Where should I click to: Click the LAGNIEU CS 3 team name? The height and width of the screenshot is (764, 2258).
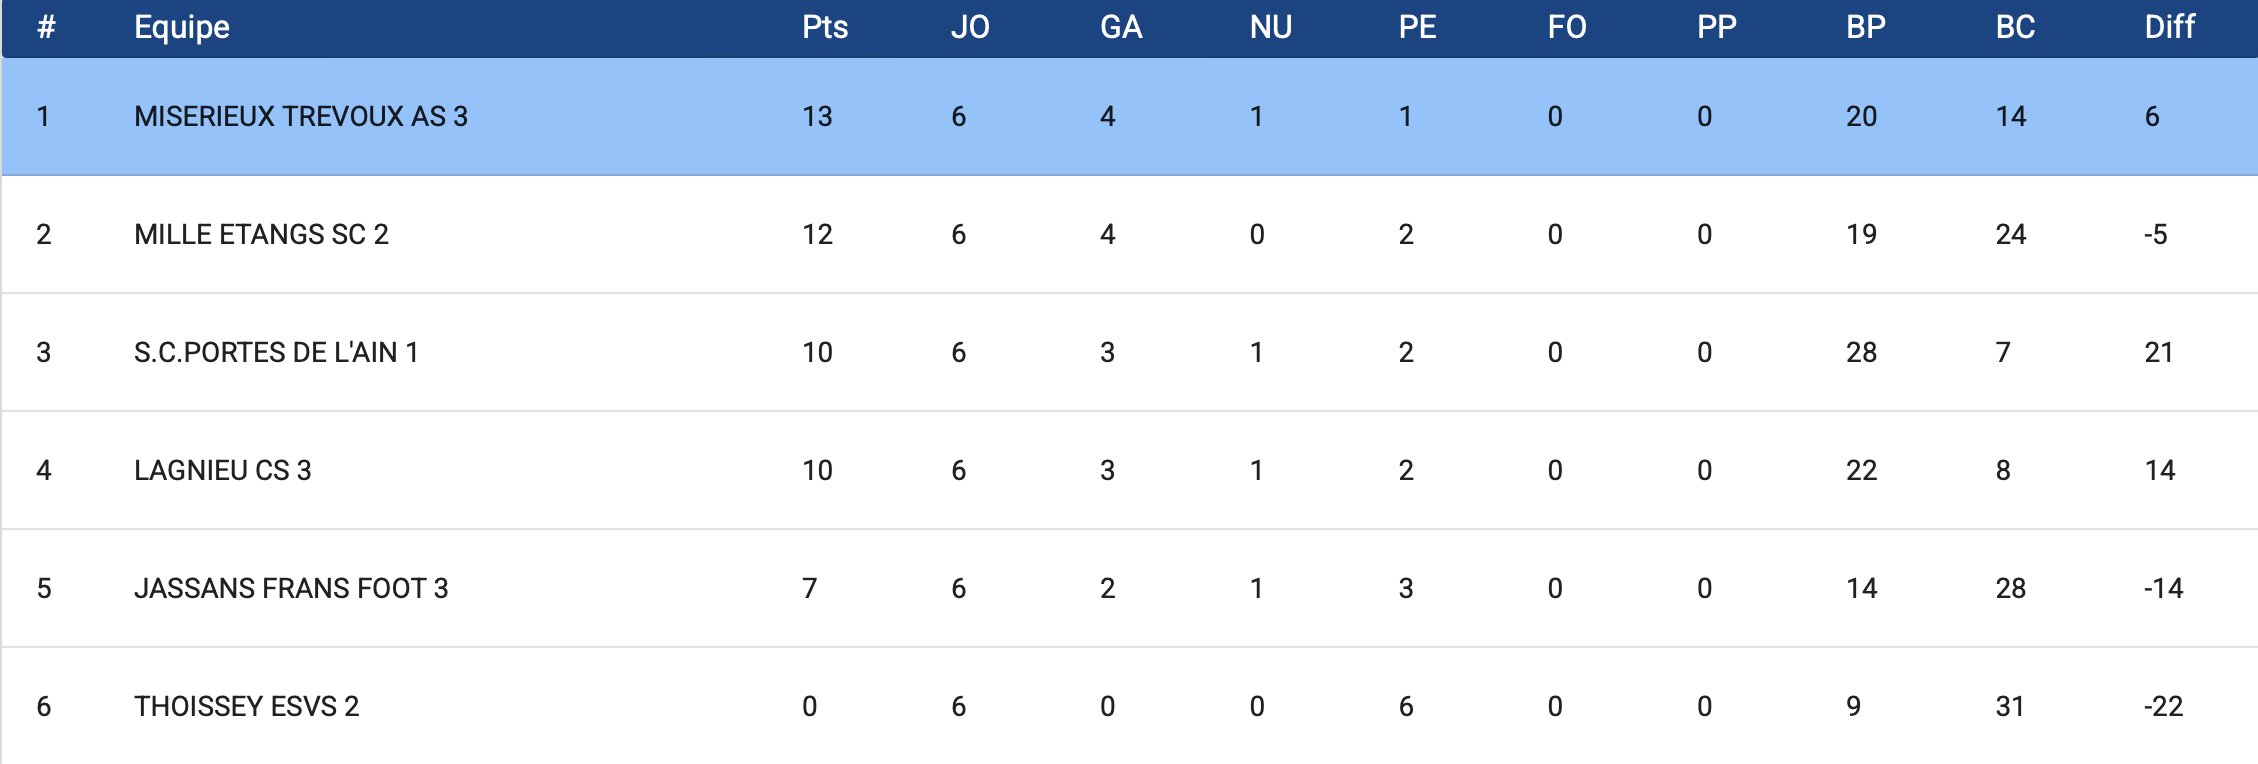pos(223,471)
